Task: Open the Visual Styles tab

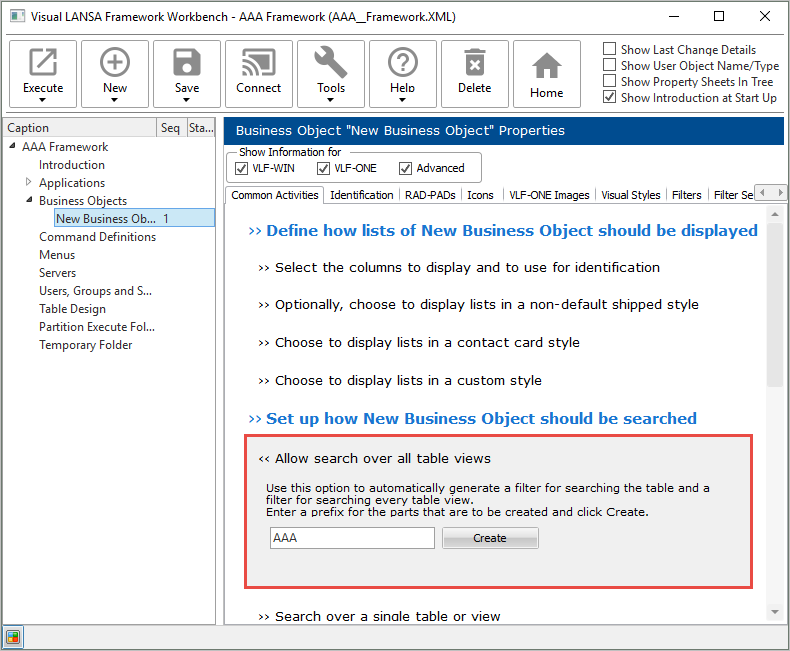Action: 630,195
